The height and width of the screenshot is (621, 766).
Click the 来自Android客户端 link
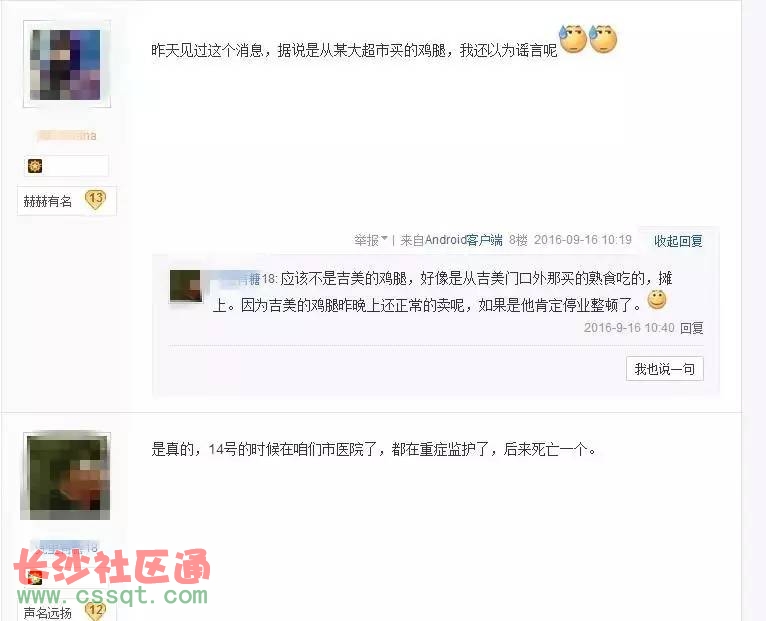[x=451, y=240]
